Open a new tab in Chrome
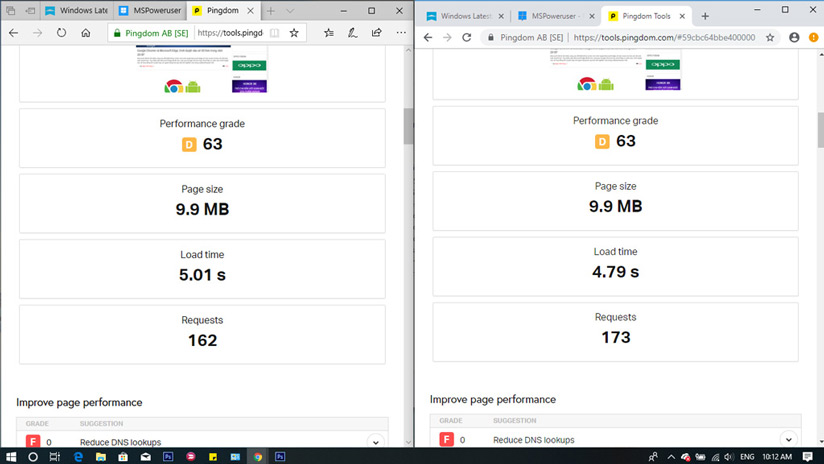This screenshot has height=464, width=824. [x=705, y=16]
